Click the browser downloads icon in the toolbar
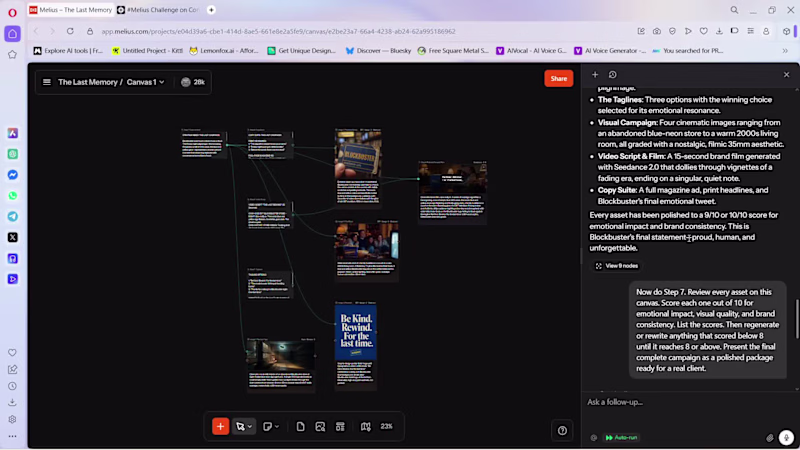 click(x=719, y=31)
